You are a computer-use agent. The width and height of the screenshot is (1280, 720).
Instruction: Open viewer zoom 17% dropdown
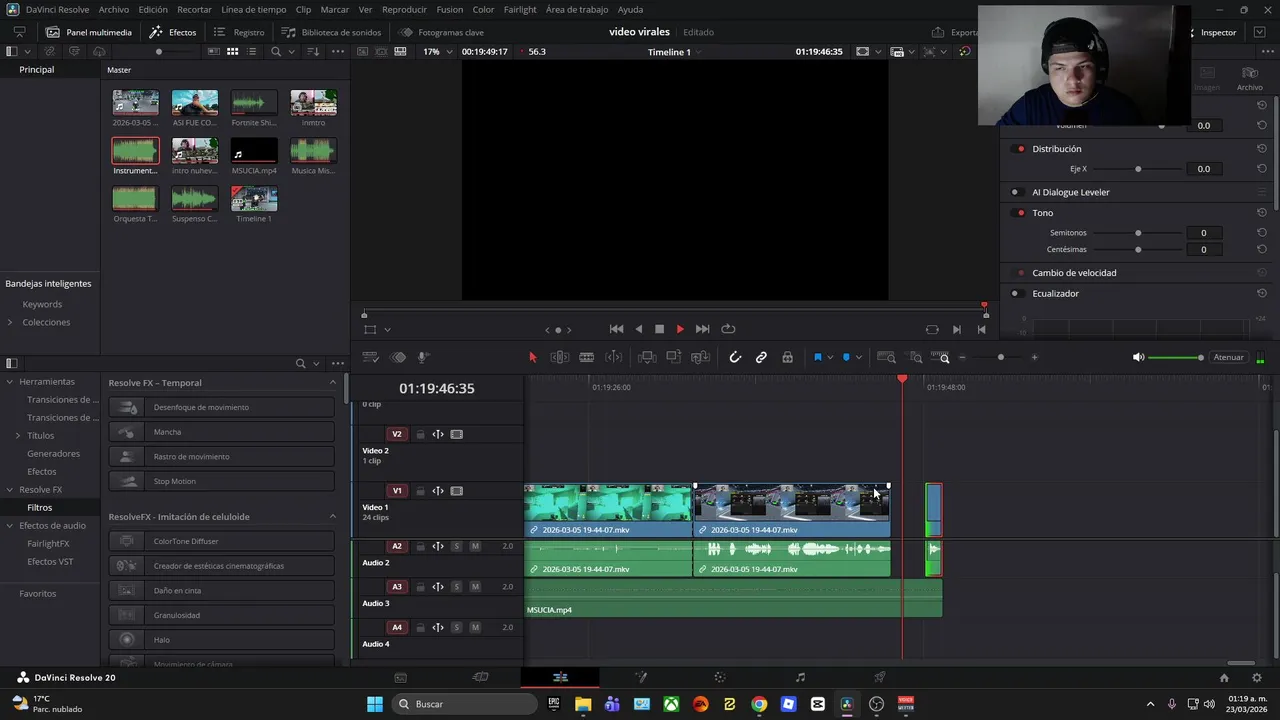[x=437, y=52]
